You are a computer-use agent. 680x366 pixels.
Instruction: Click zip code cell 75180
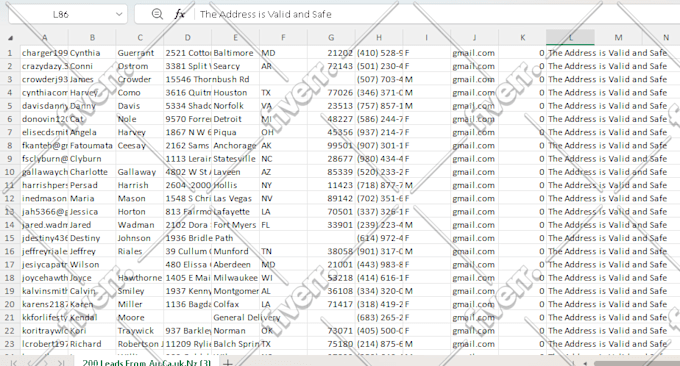[331, 344]
